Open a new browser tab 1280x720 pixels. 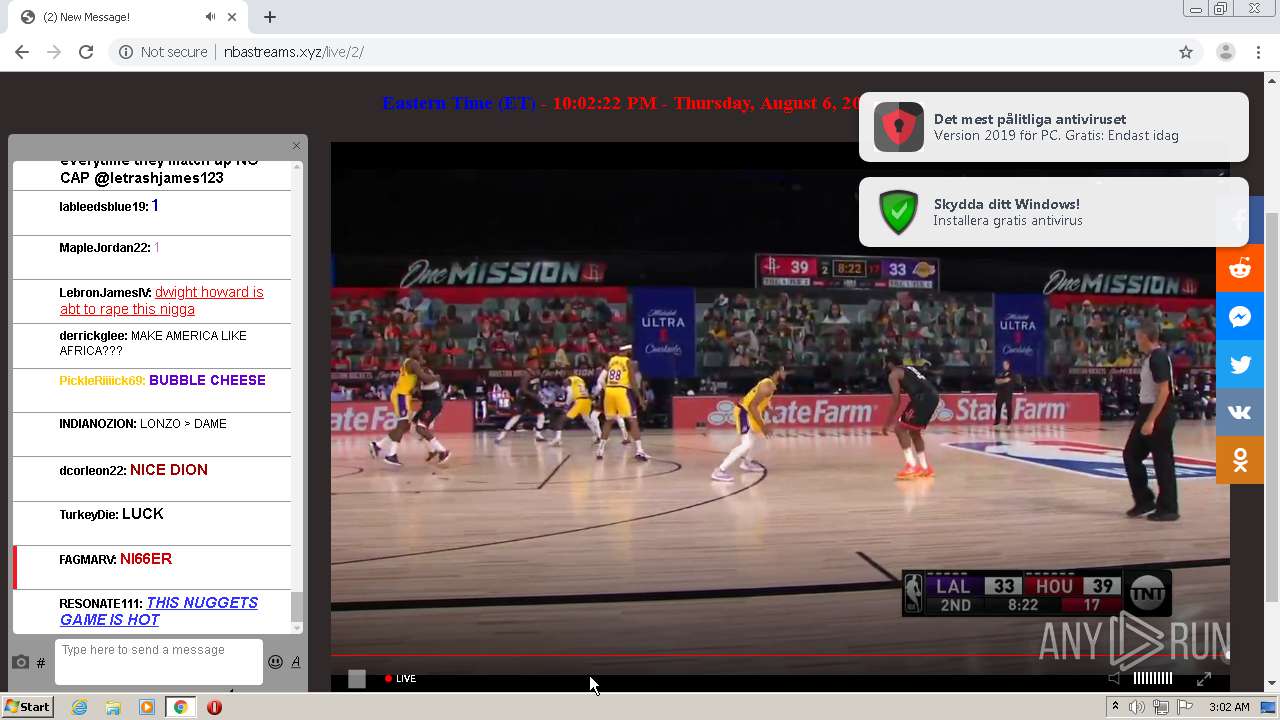click(270, 17)
